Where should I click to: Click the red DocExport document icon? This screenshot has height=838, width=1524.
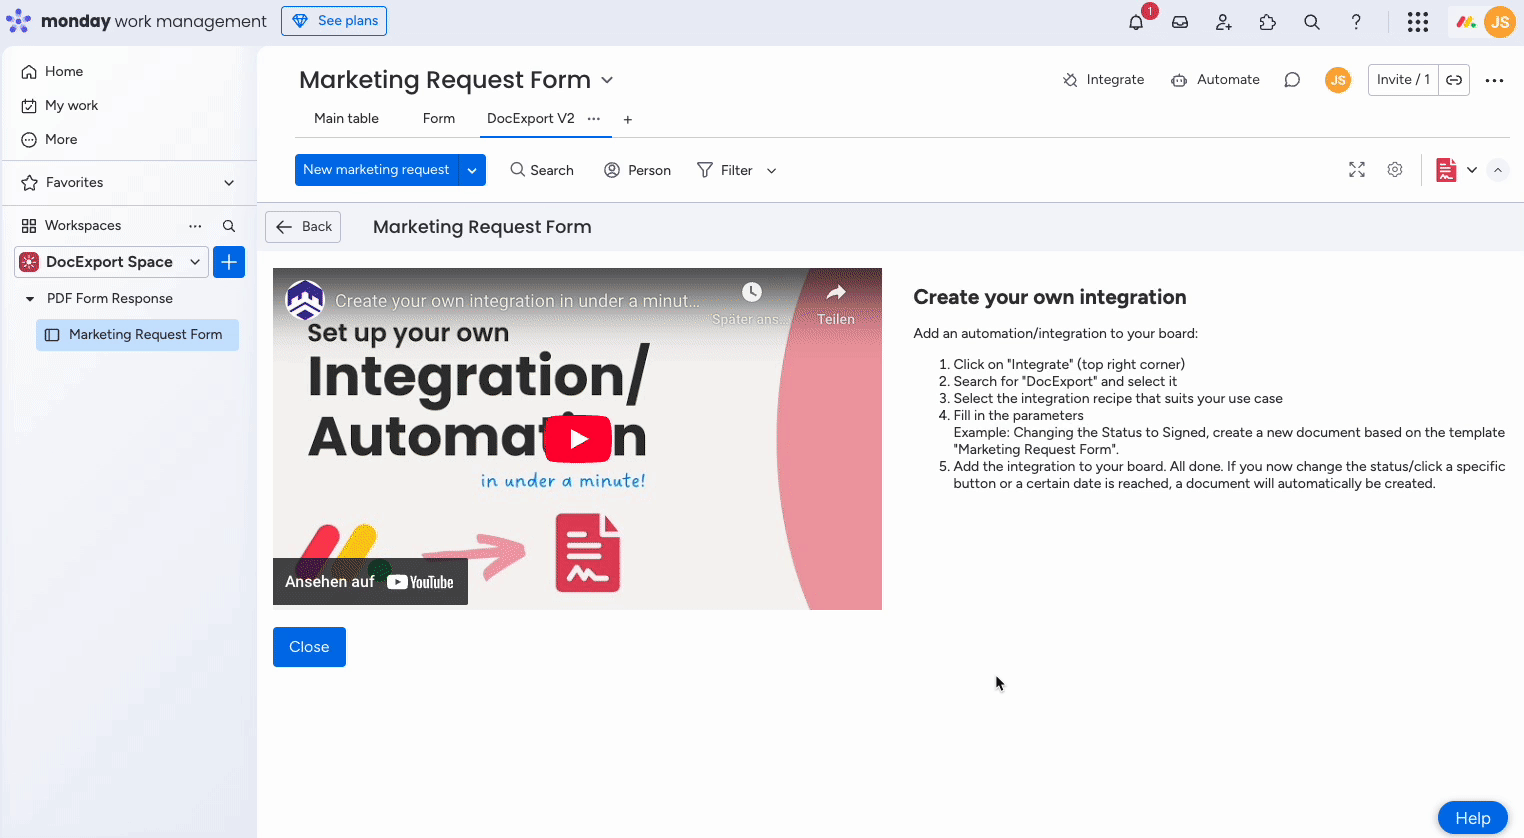(1446, 170)
